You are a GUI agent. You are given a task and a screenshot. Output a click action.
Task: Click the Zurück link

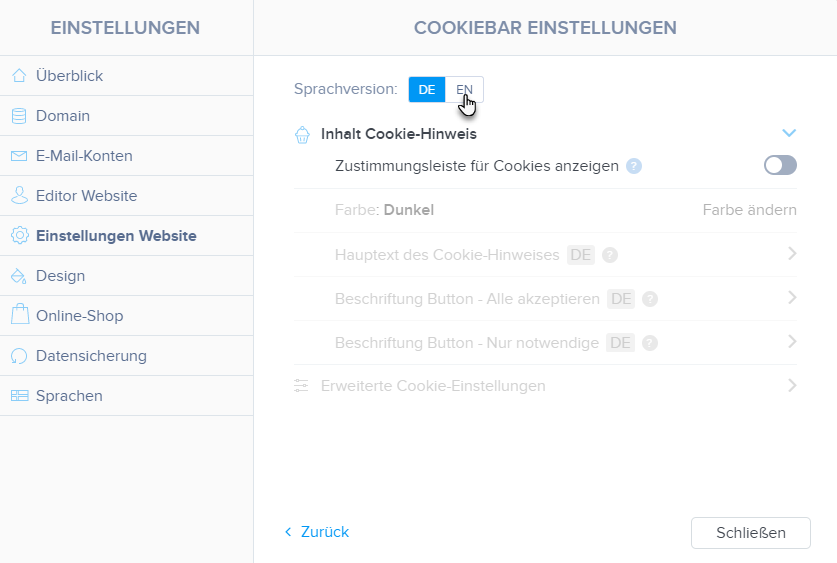317,532
